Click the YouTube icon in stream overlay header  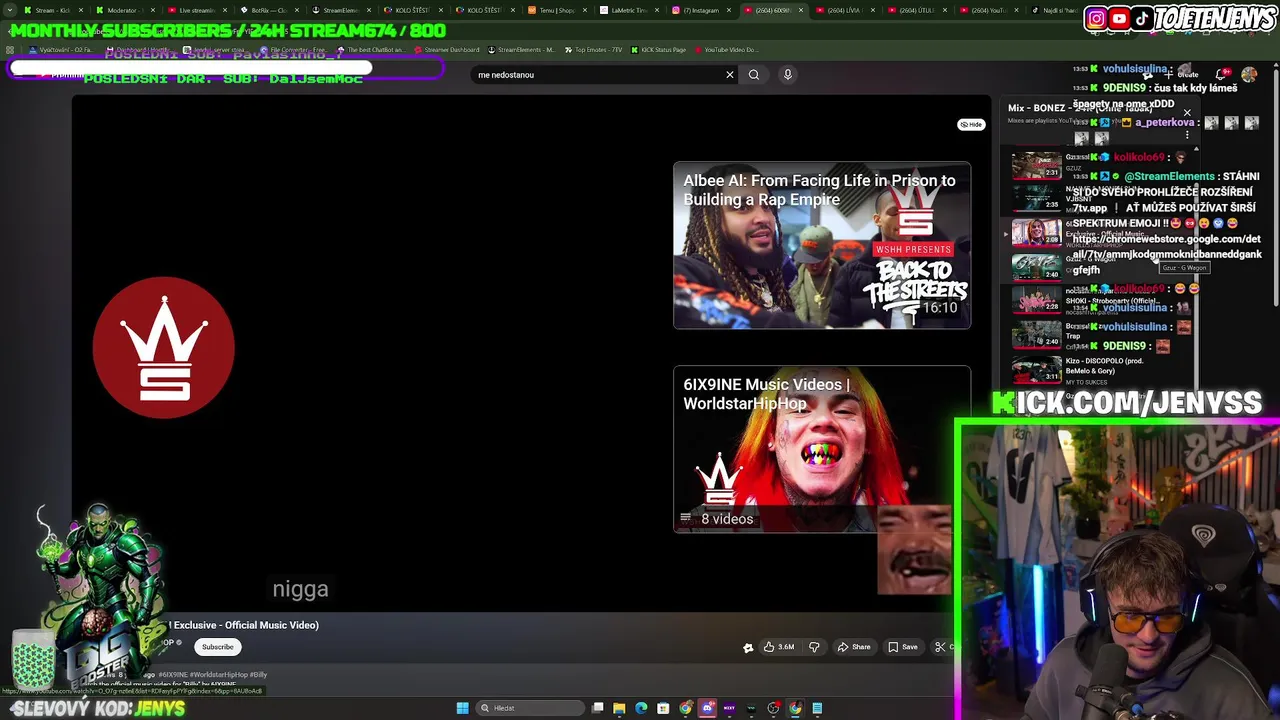pos(1119,18)
